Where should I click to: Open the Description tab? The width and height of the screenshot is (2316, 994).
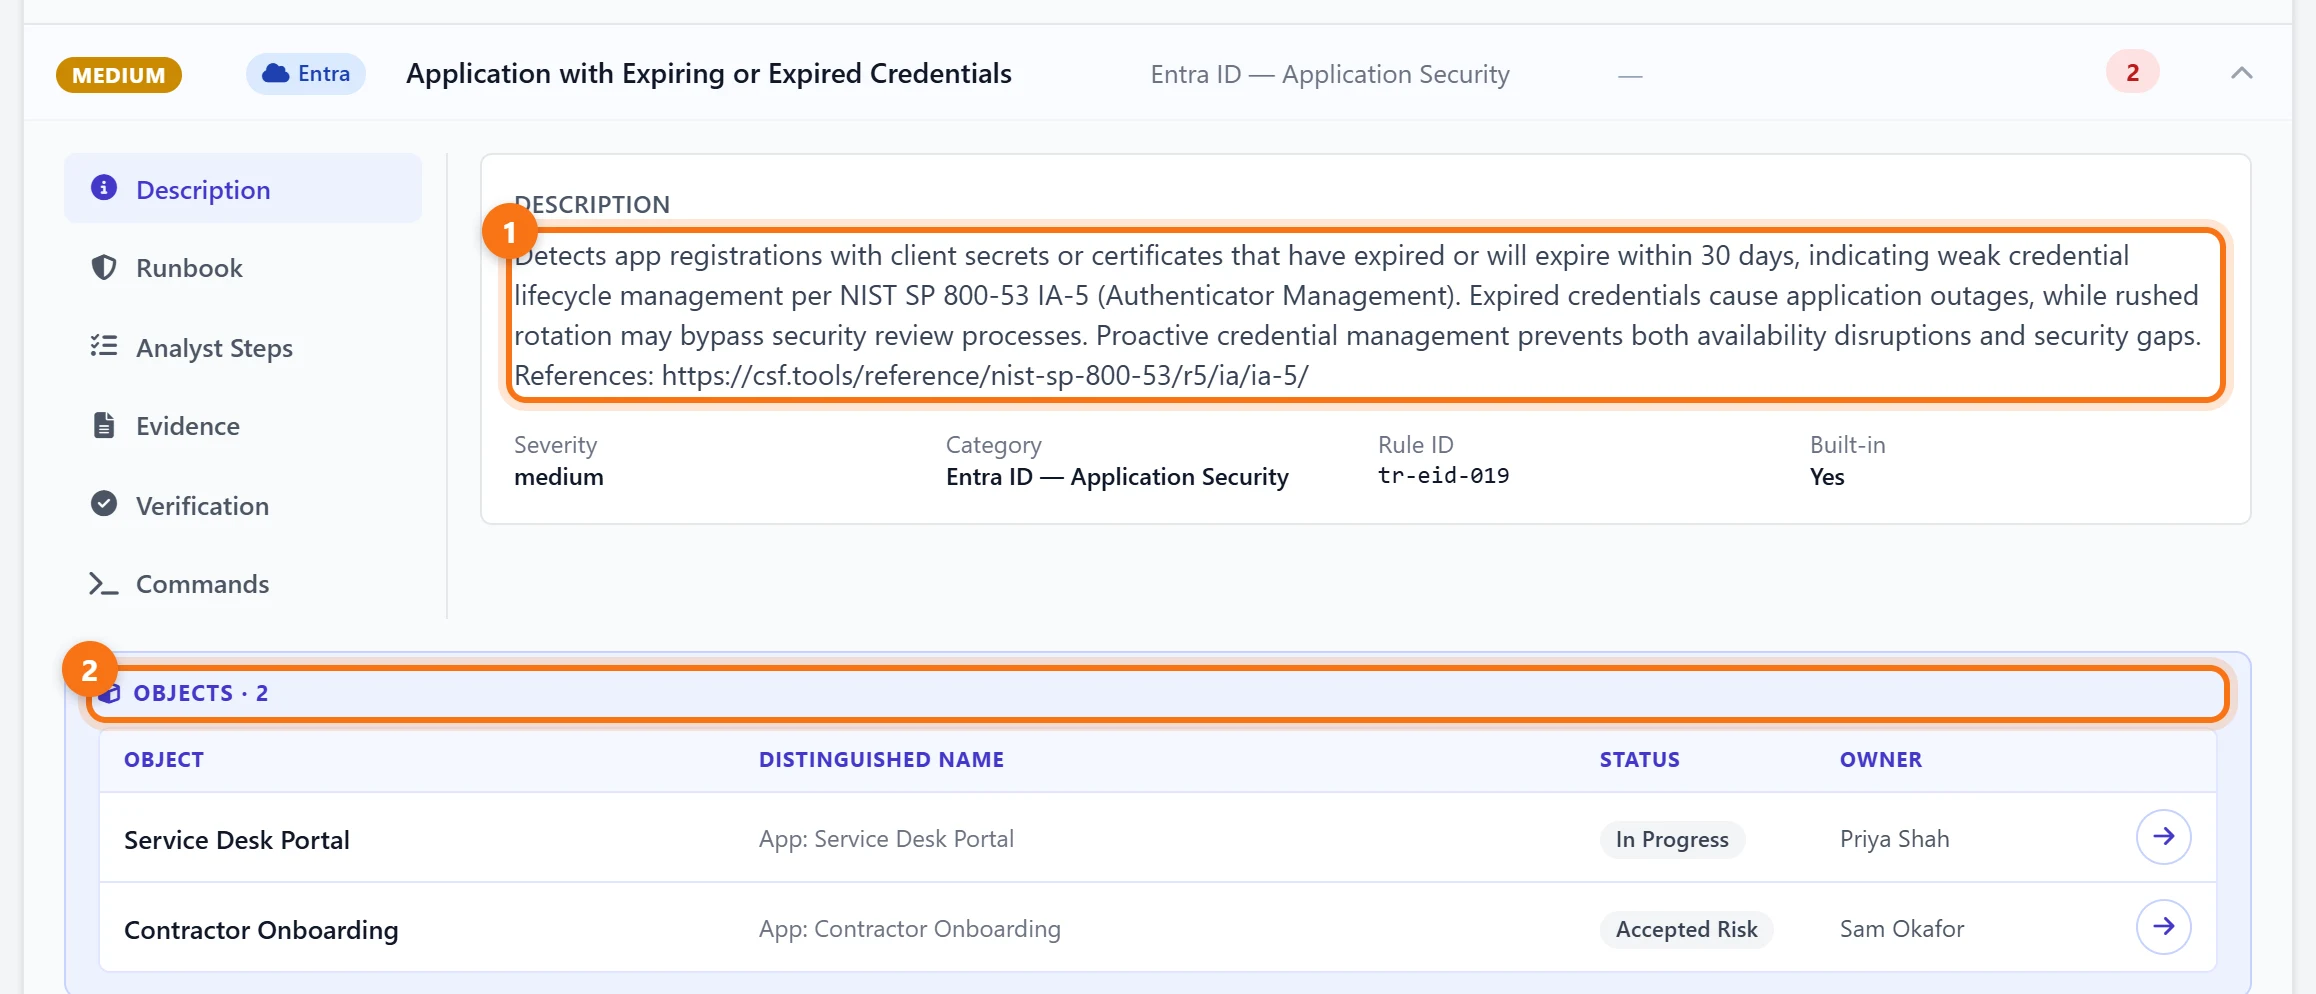coord(243,189)
